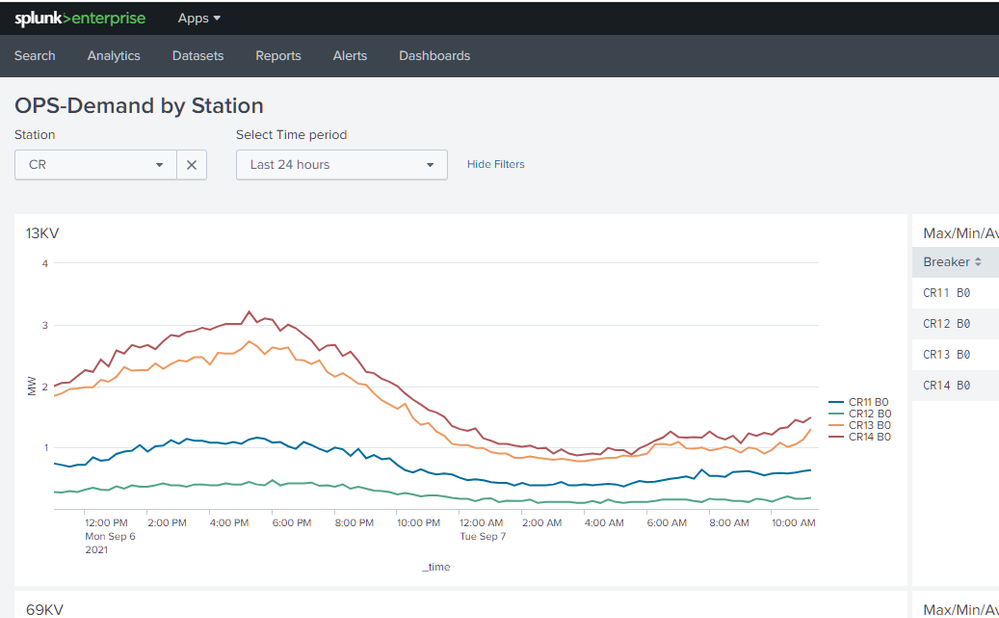
Task: Click the Splunk Enterprise logo
Action: [80, 18]
